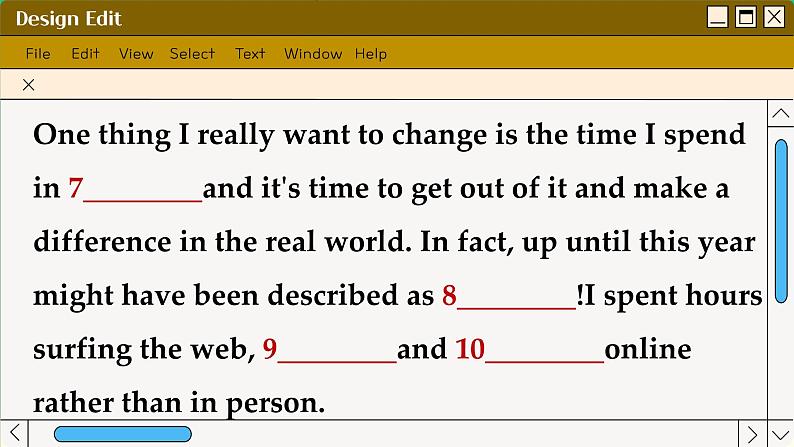Open the Edit menu
This screenshot has height=447, width=794.
click(x=85, y=54)
